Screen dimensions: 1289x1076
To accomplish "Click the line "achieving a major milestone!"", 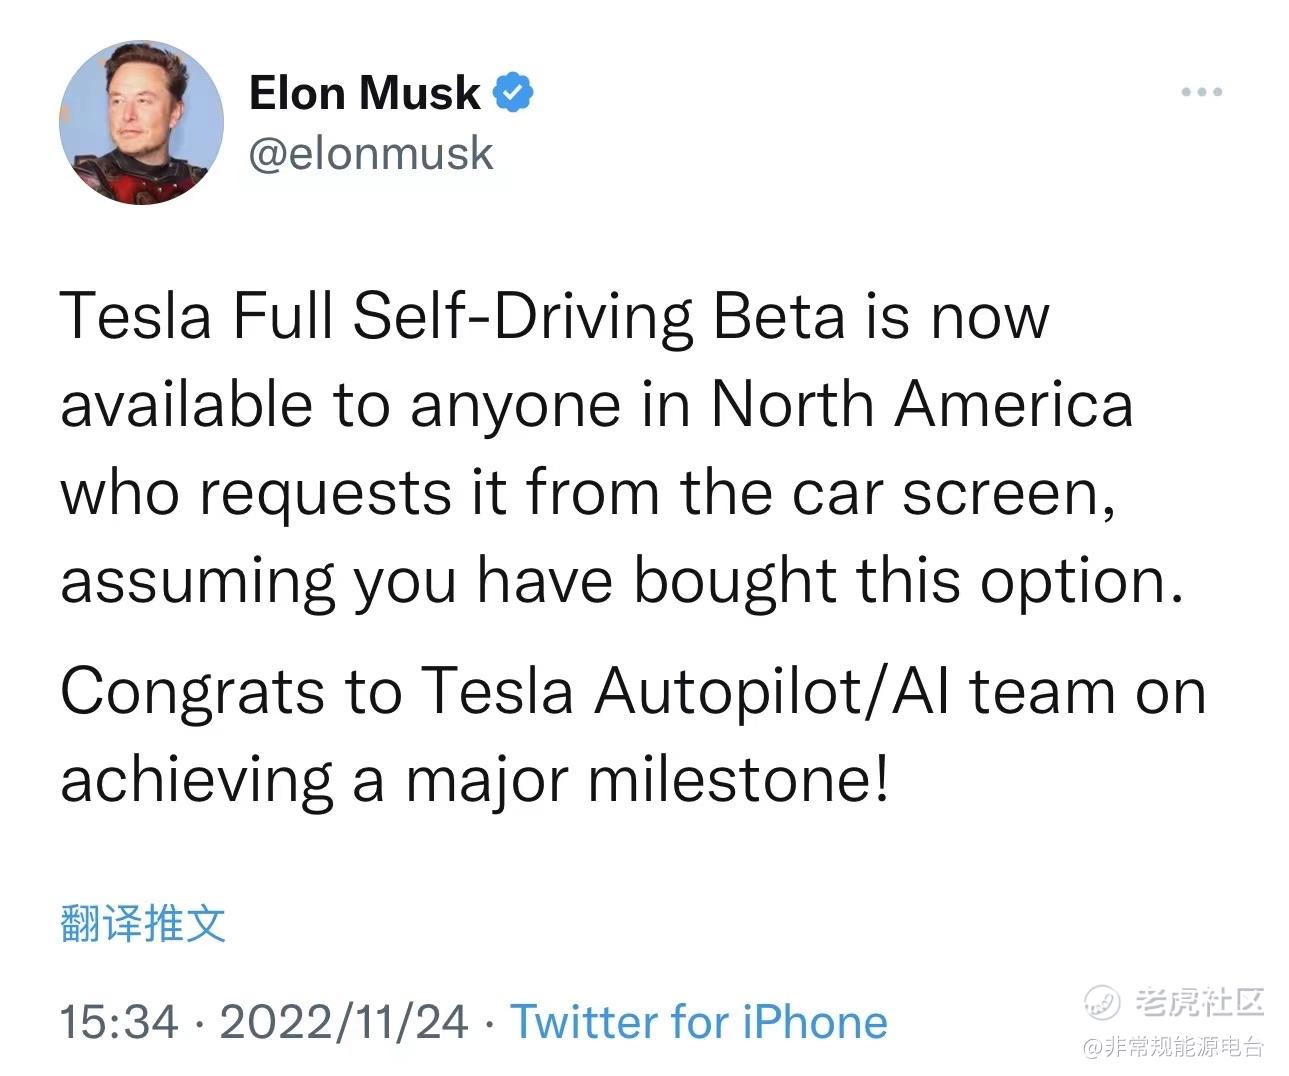I will pos(474,779).
